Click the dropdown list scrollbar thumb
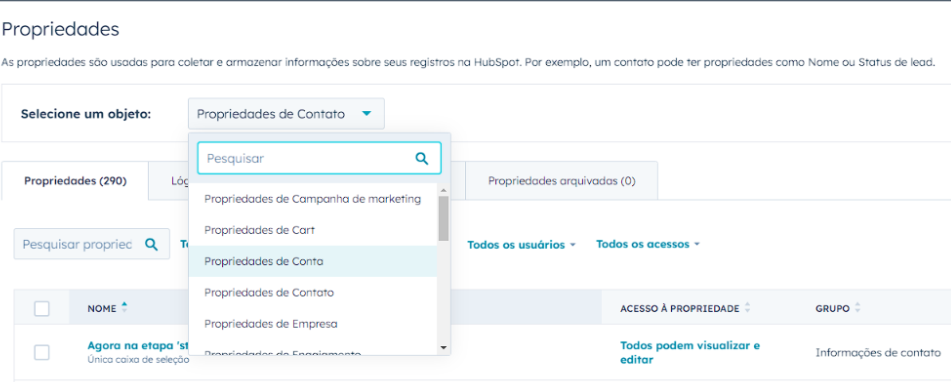Screen dimensions: 951x382 (x=443, y=218)
